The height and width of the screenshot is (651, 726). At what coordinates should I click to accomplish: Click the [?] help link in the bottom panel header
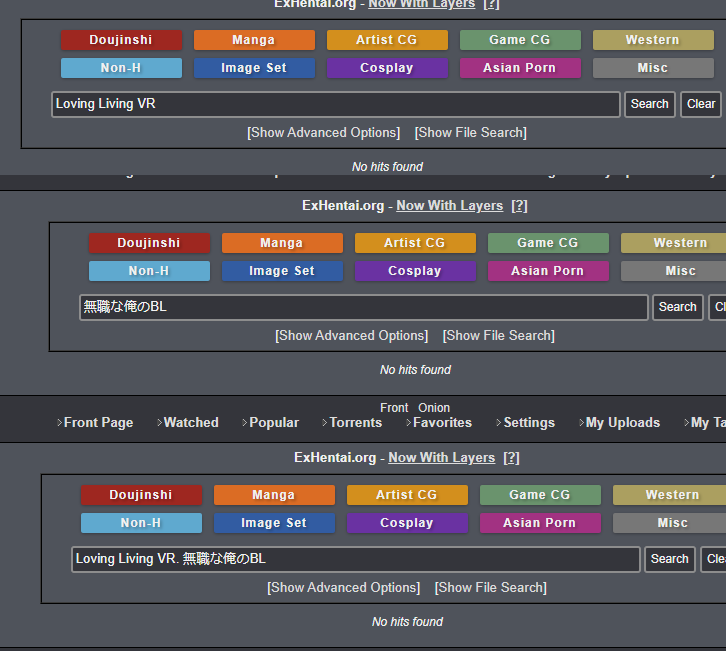click(x=511, y=457)
